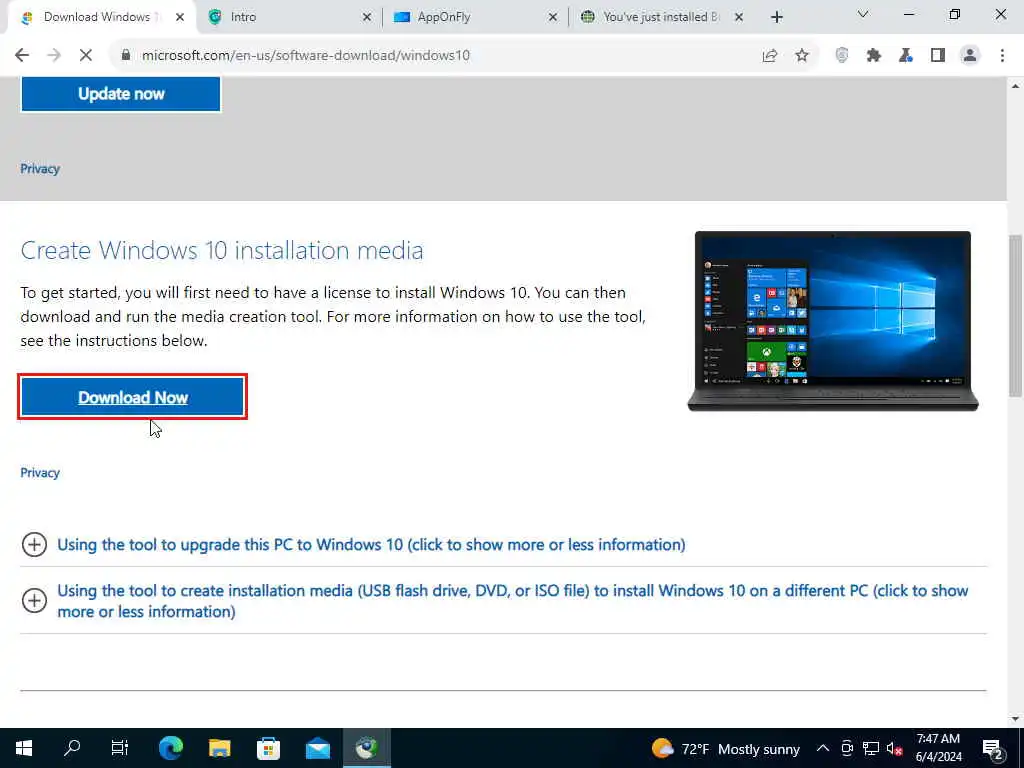The height and width of the screenshot is (768, 1024).
Task: Click the Meet Now tray icon
Action: click(847, 748)
